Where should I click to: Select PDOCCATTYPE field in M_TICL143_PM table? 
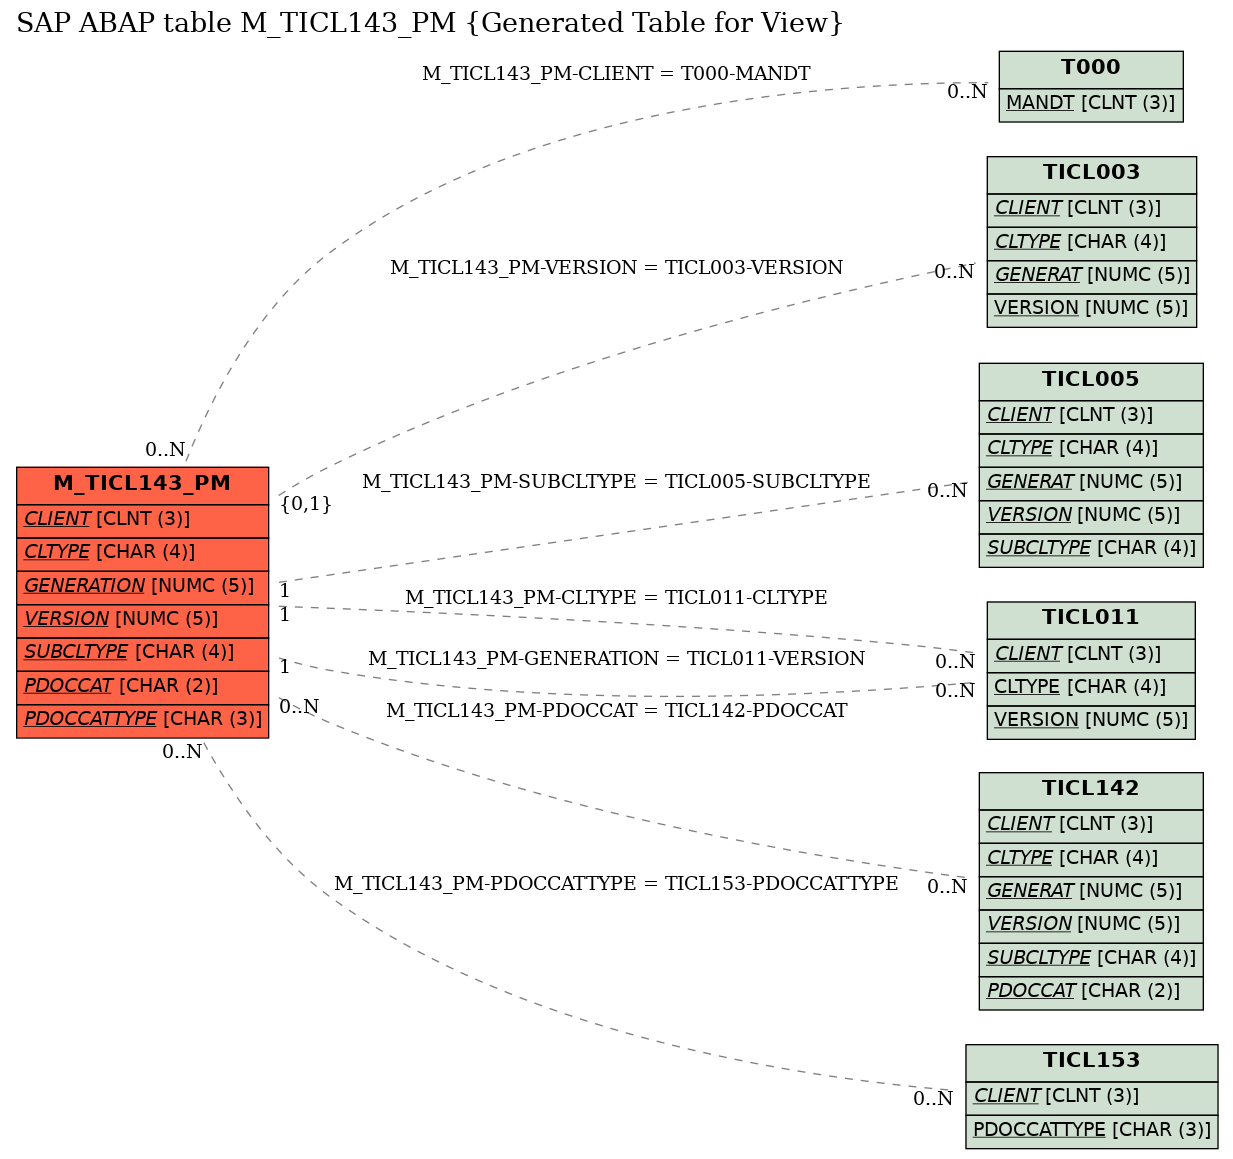pyautogui.click(x=143, y=719)
